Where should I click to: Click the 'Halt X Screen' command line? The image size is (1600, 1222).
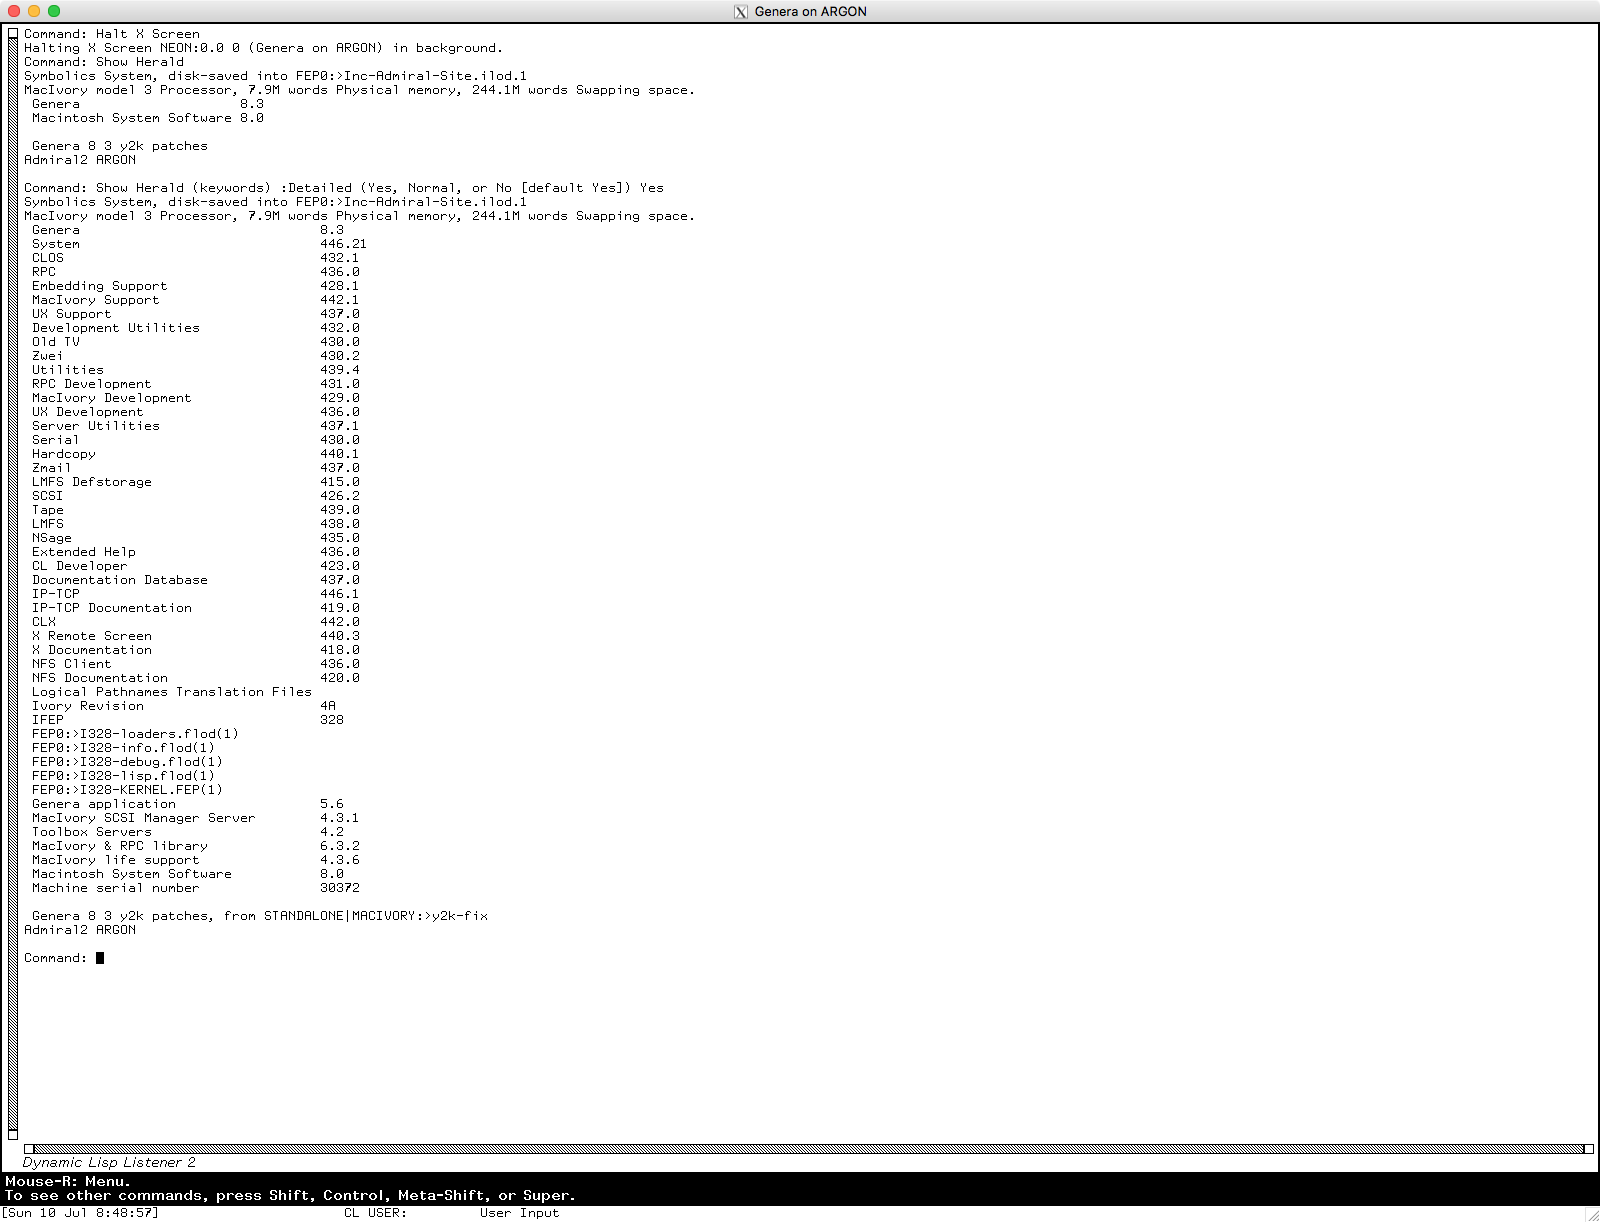pos(112,34)
